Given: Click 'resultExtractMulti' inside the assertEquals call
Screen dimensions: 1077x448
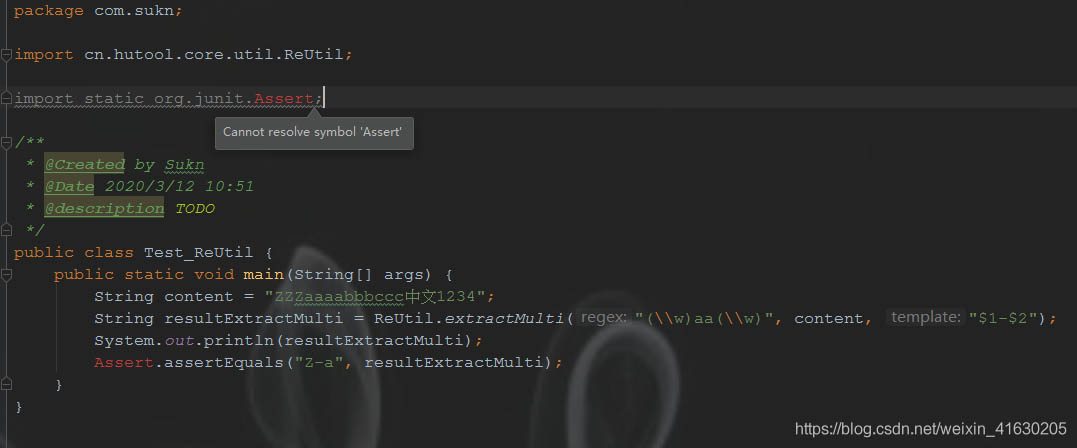Looking at the screenshot, I should click(453, 363).
